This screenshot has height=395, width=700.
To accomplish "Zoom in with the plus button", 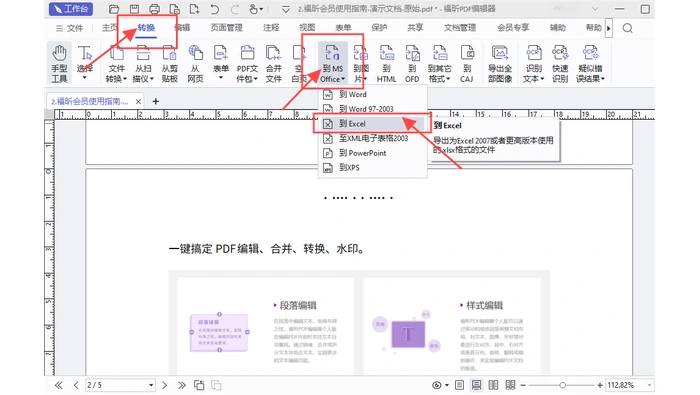I will 600,385.
